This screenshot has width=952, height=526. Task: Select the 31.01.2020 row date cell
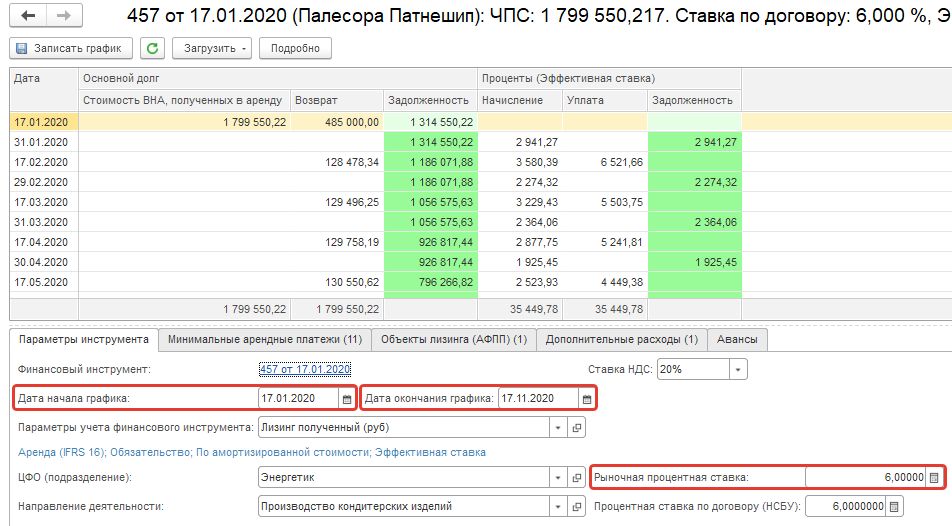point(44,142)
